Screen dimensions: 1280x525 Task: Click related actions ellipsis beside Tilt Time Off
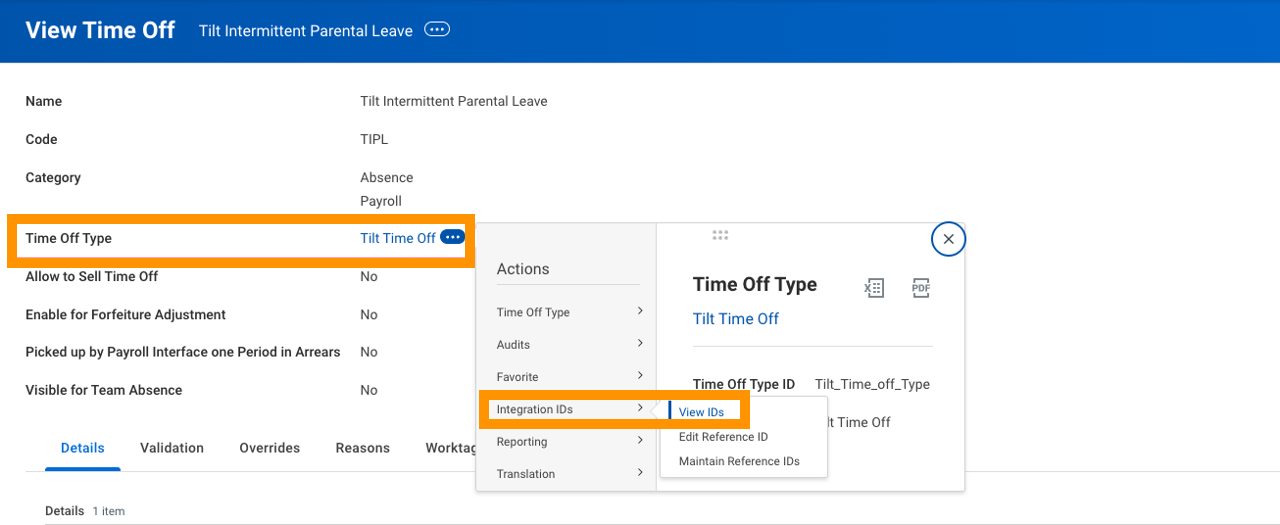pyautogui.click(x=453, y=237)
